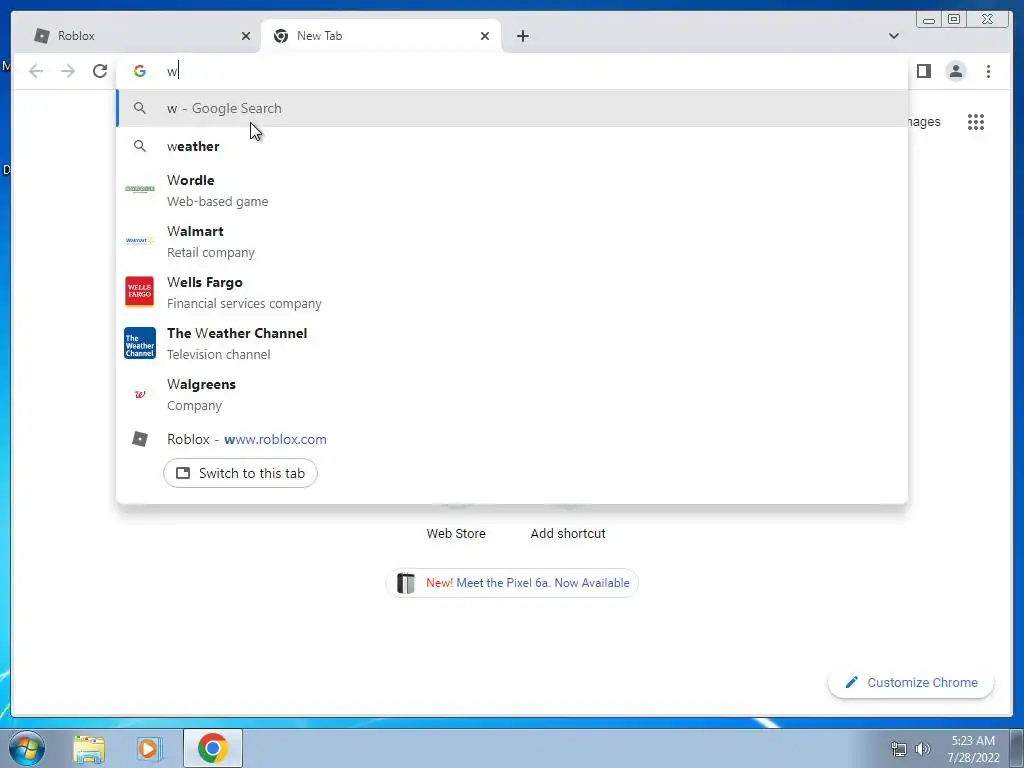Expand the tab search chevron
The height and width of the screenshot is (768, 1024).
point(894,36)
